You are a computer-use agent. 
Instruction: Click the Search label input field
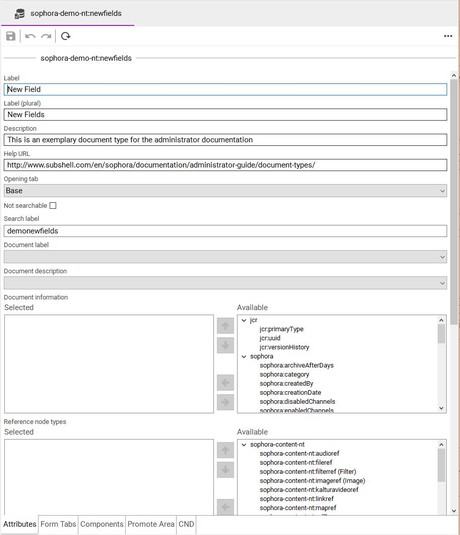[225, 231]
